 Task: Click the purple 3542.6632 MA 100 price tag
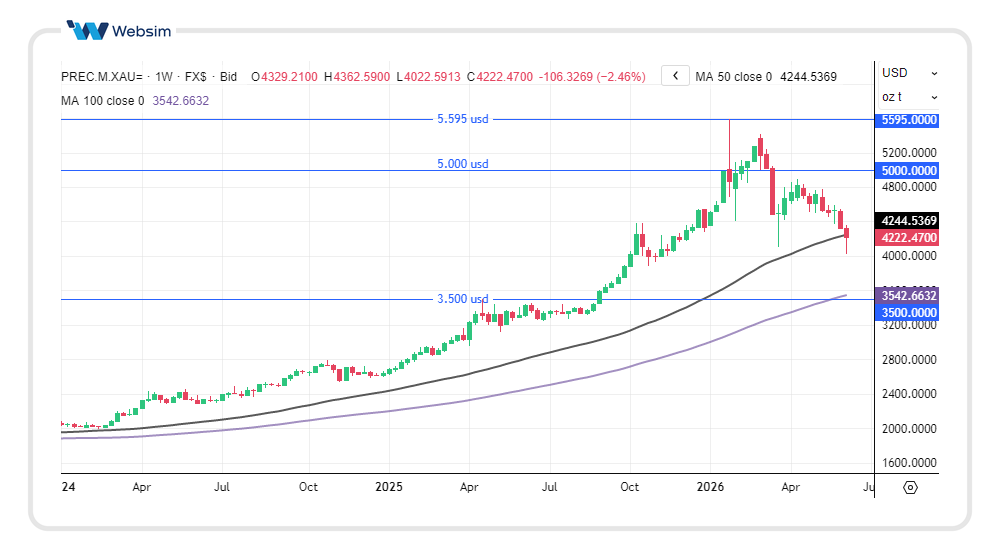(909, 296)
